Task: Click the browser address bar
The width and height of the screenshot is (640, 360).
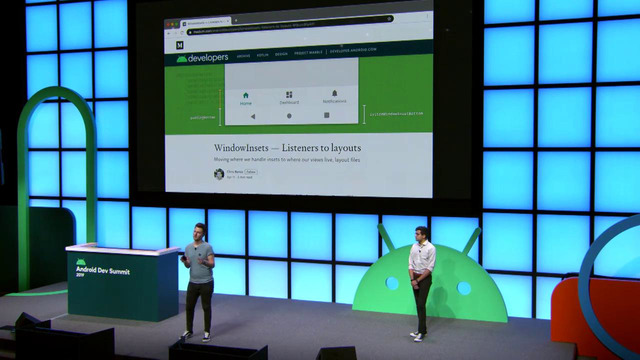Action: 290,25
